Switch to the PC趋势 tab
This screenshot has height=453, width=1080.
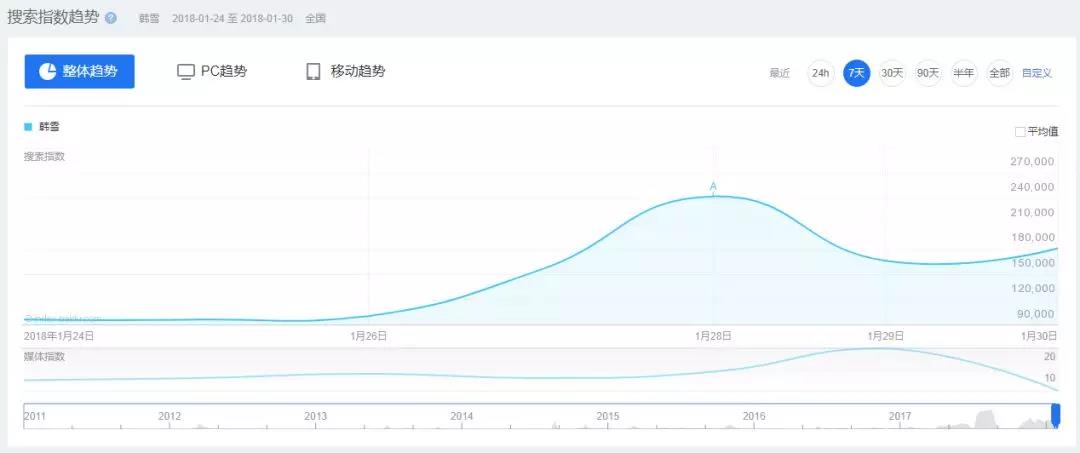click(x=212, y=72)
